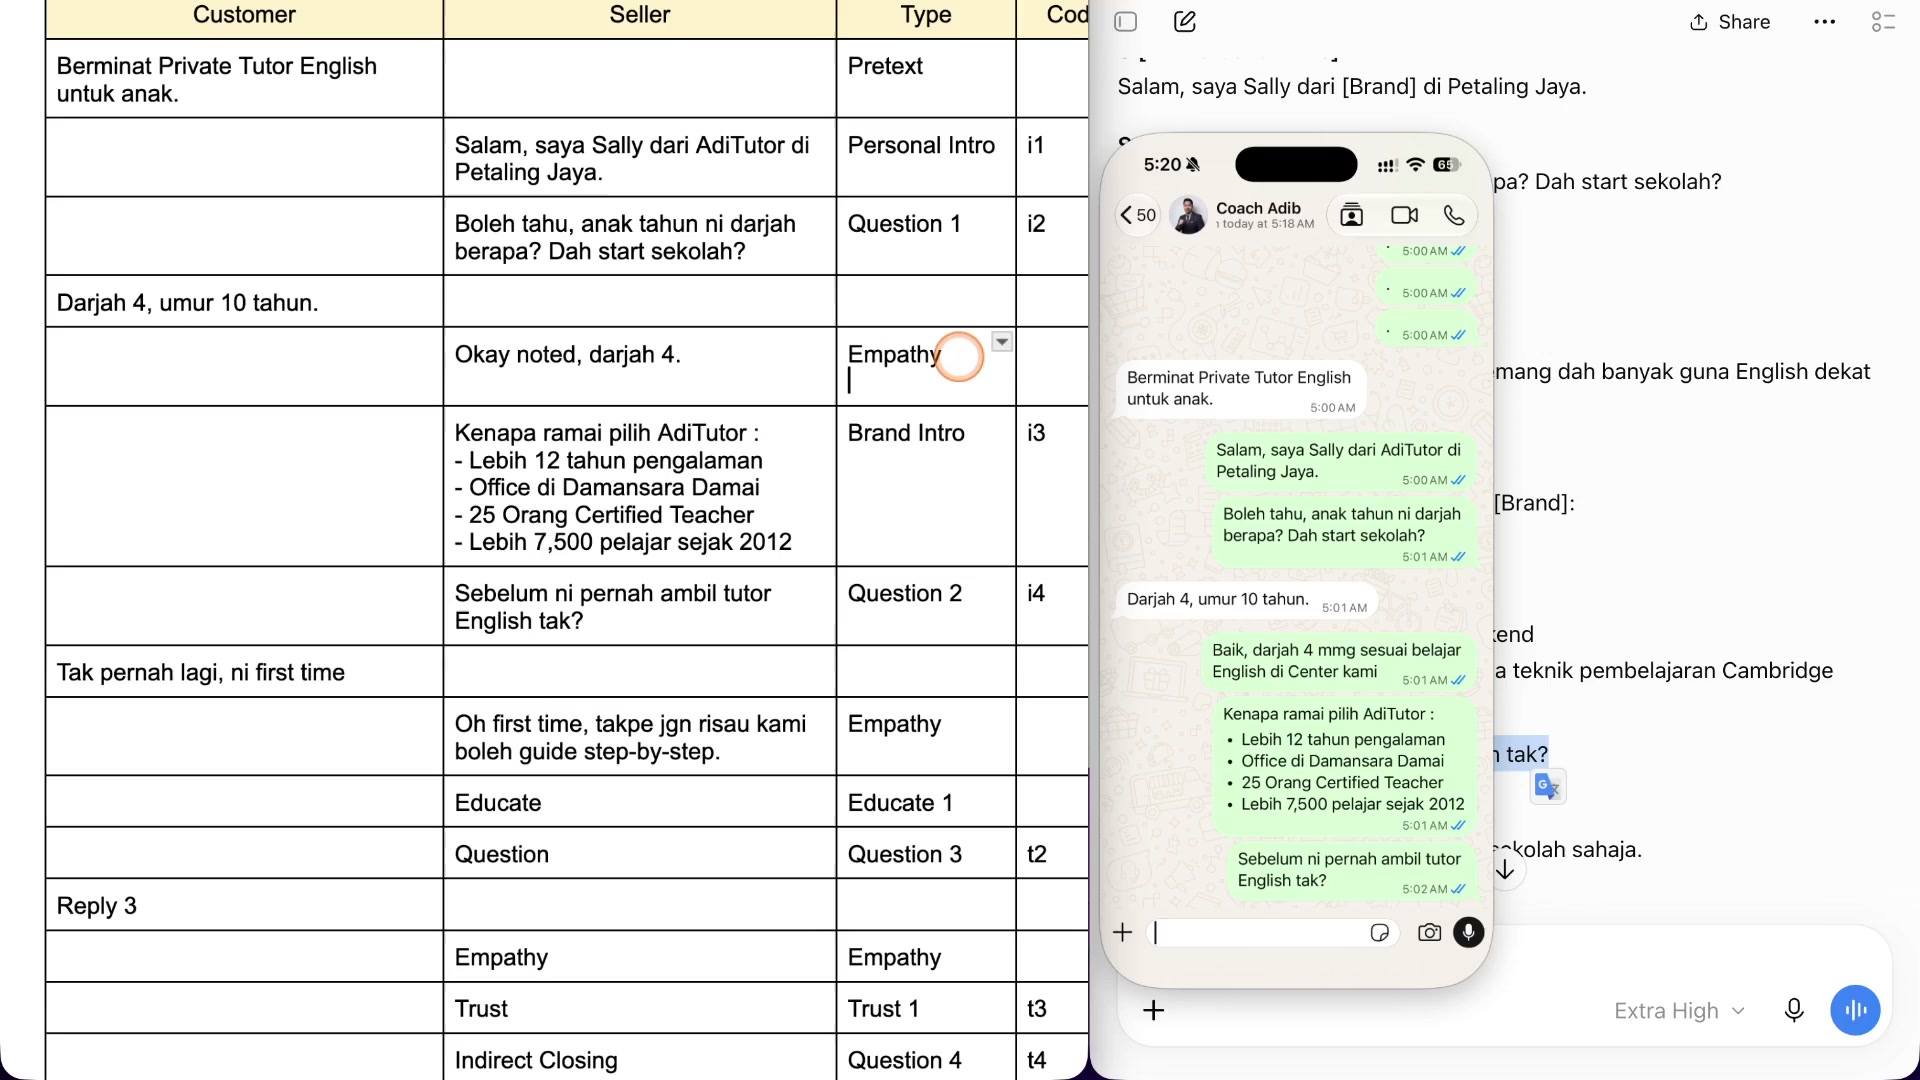Start a video call with Coach Adib
This screenshot has width=1920, height=1080.
click(x=1405, y=215)
